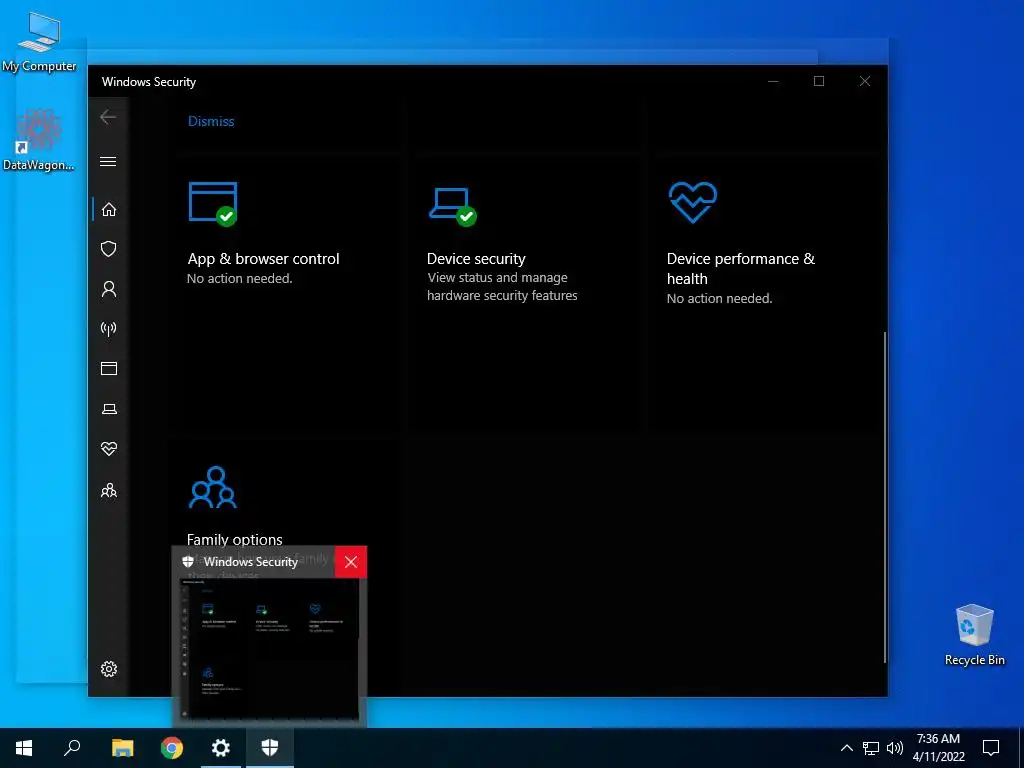
Task: Open Firewall & network protection antenna icon
Action: (109, 328)
